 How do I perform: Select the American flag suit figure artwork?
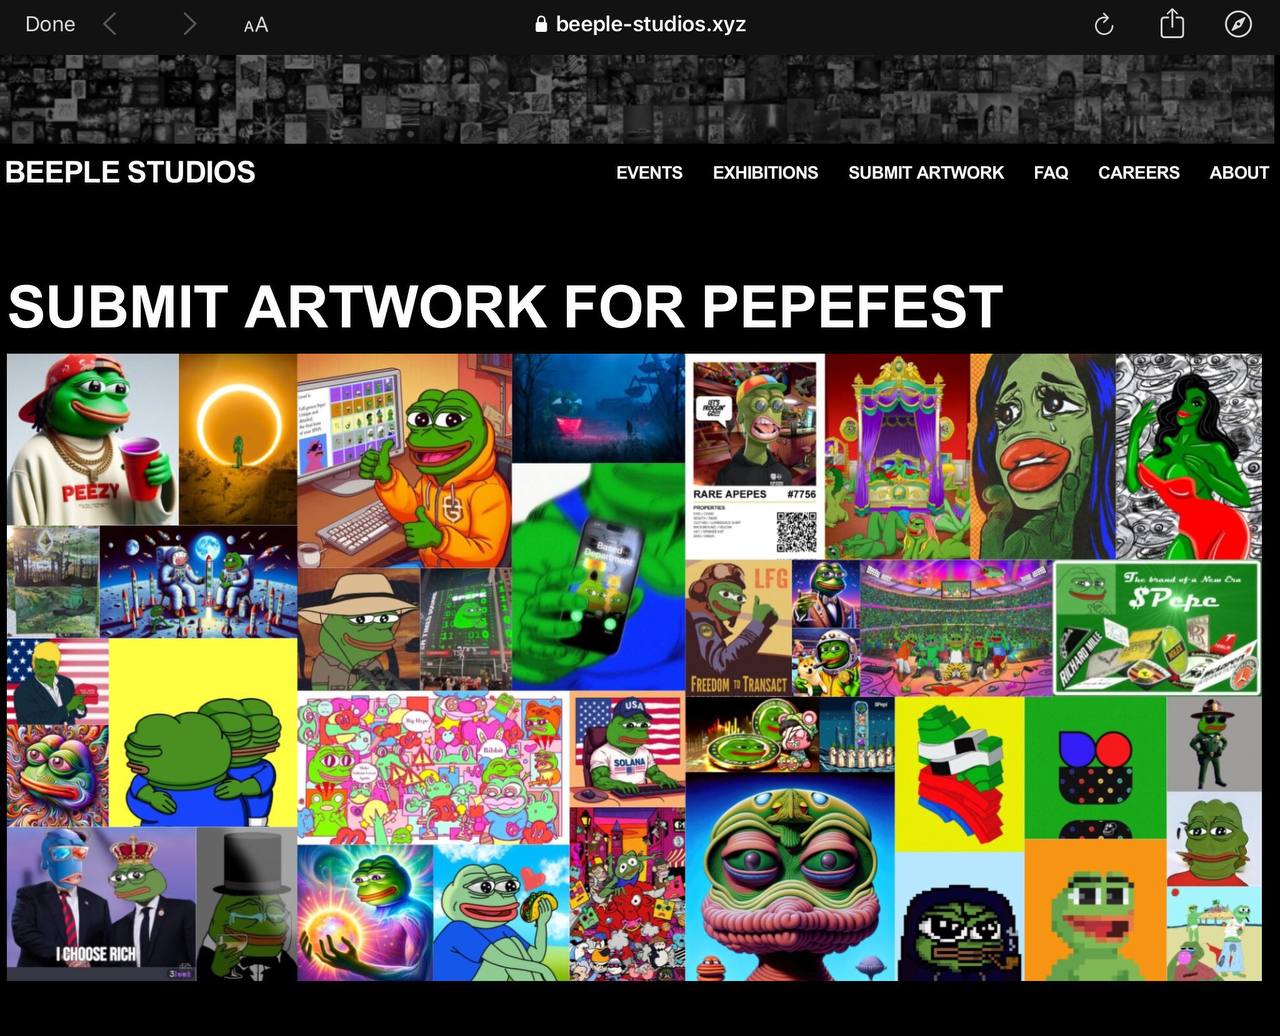coord(57,682)
